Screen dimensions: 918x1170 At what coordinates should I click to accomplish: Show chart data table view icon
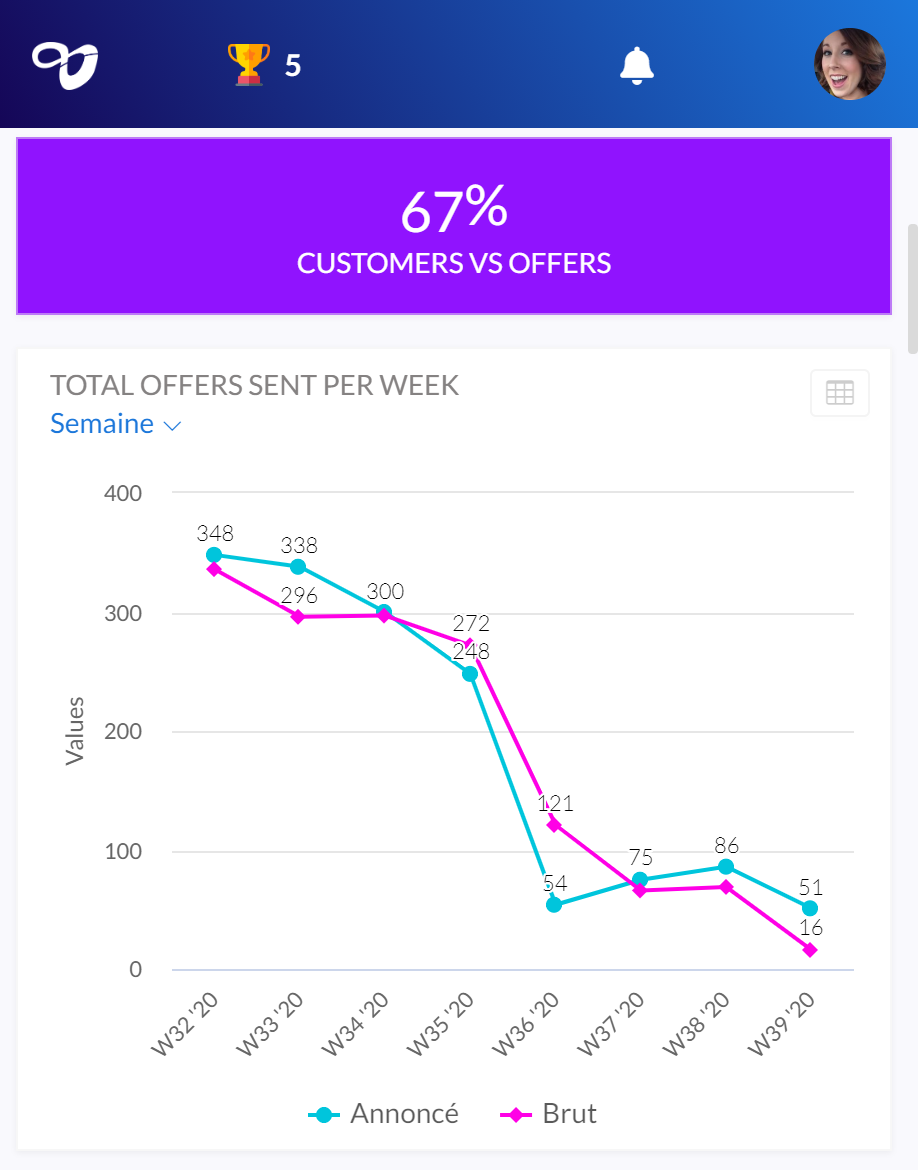[839, 393]
